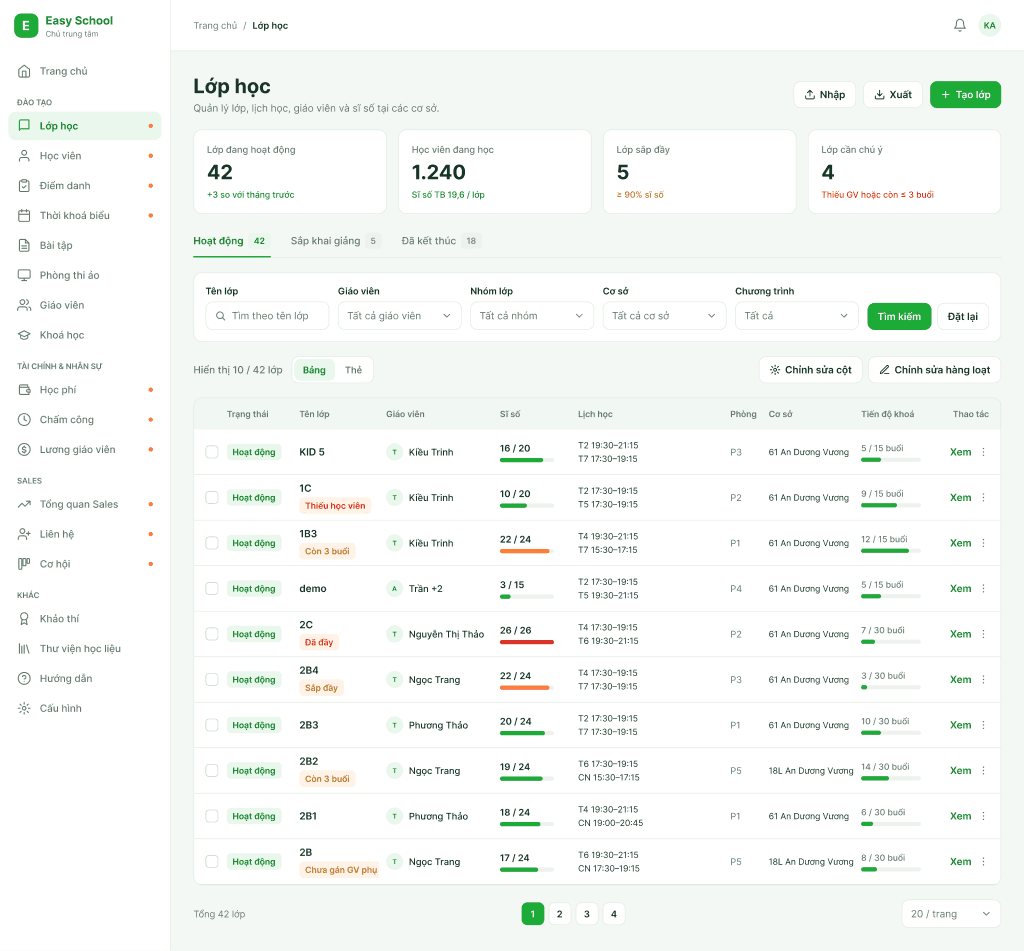
Task: Click the Tìm kiếm search button
Action: (899, 317)
